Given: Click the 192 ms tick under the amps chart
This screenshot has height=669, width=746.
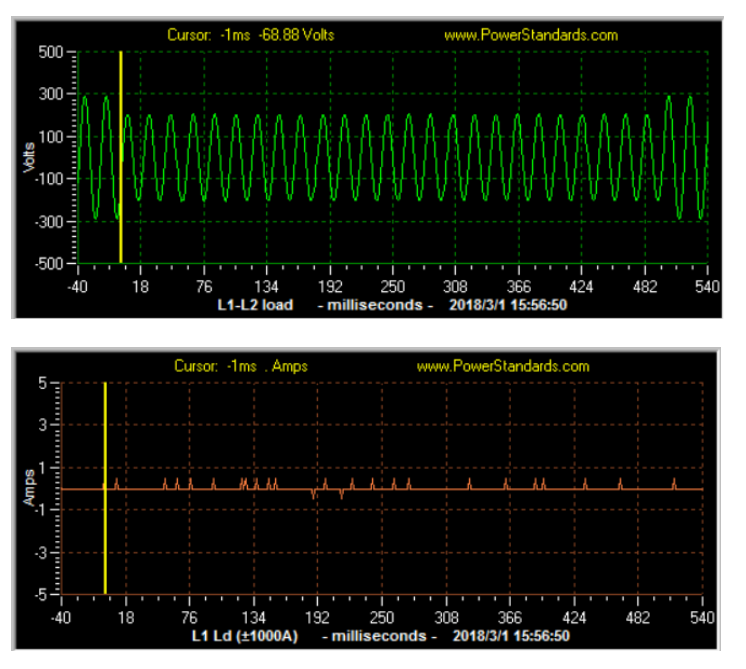Looking at the screenshot, I should (x=318, y=616).
